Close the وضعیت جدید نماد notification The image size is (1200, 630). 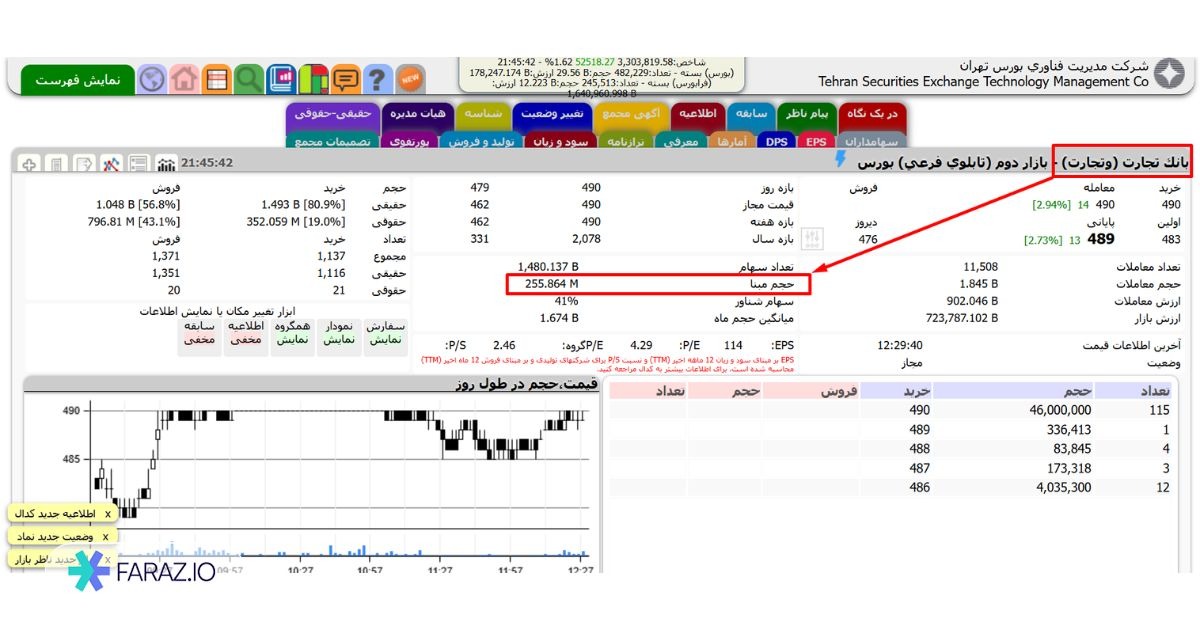pyautogui.click(x=107, y=537)
